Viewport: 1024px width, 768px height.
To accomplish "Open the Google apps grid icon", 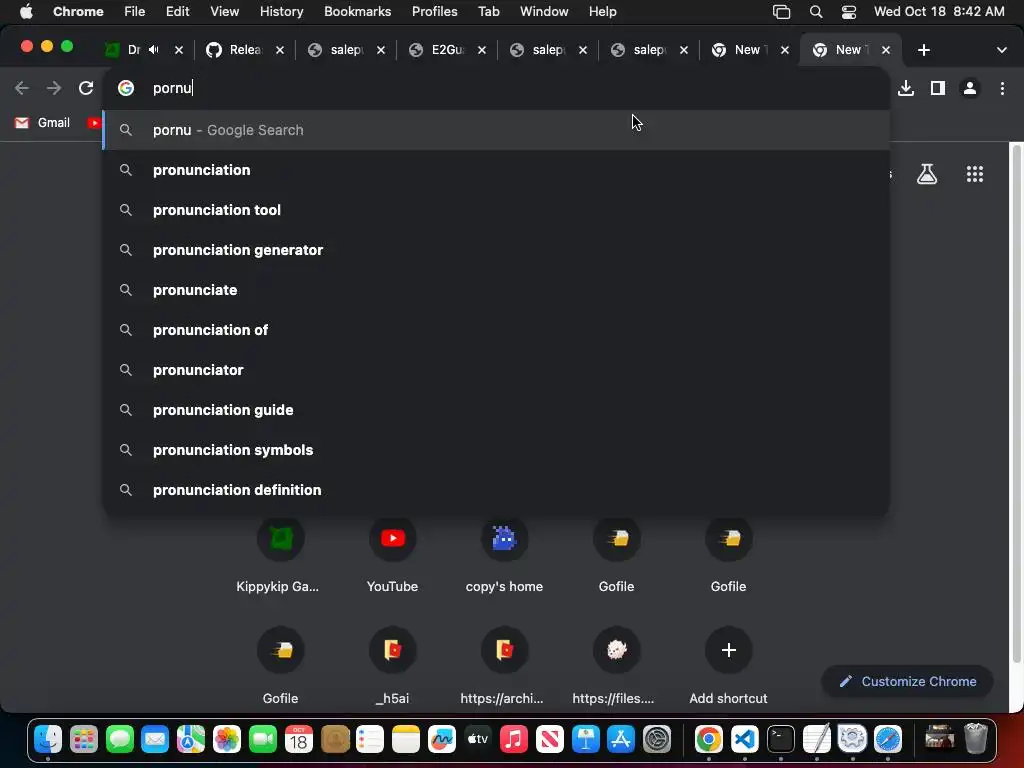I will click(974, 174).
